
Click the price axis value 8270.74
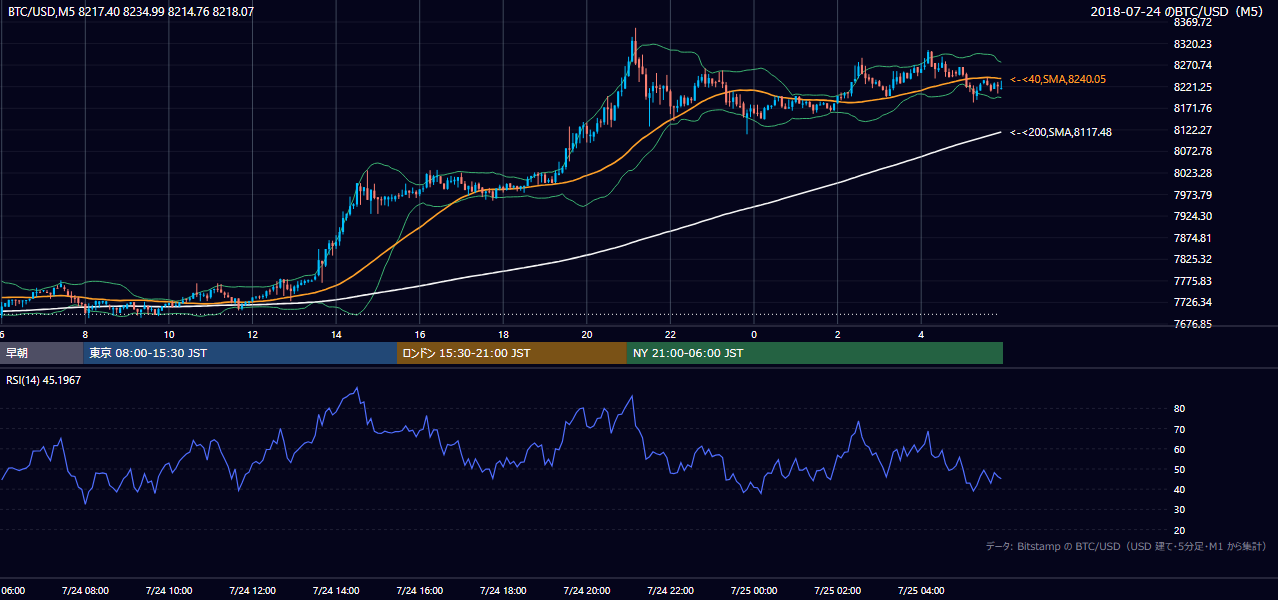(1192, 65)
